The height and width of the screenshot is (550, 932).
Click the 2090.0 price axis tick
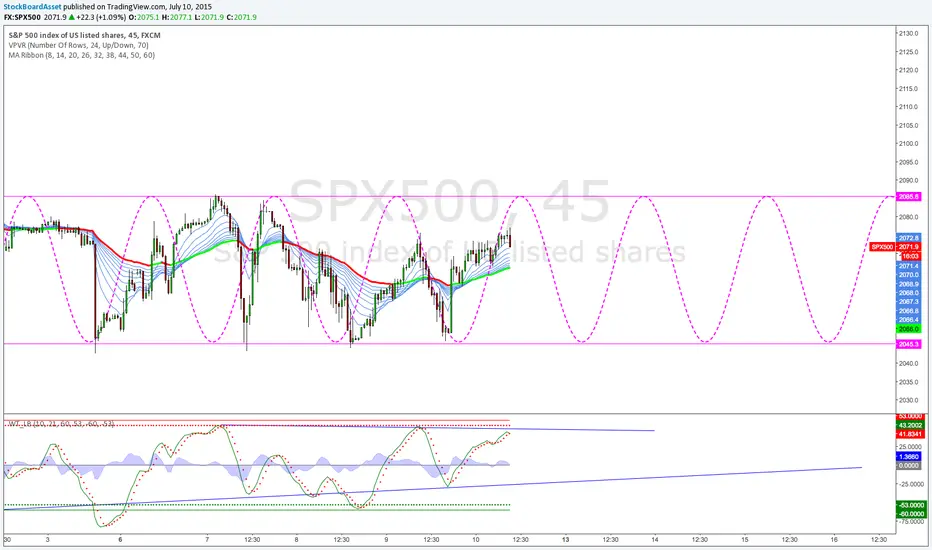click(x=910, y=180)
